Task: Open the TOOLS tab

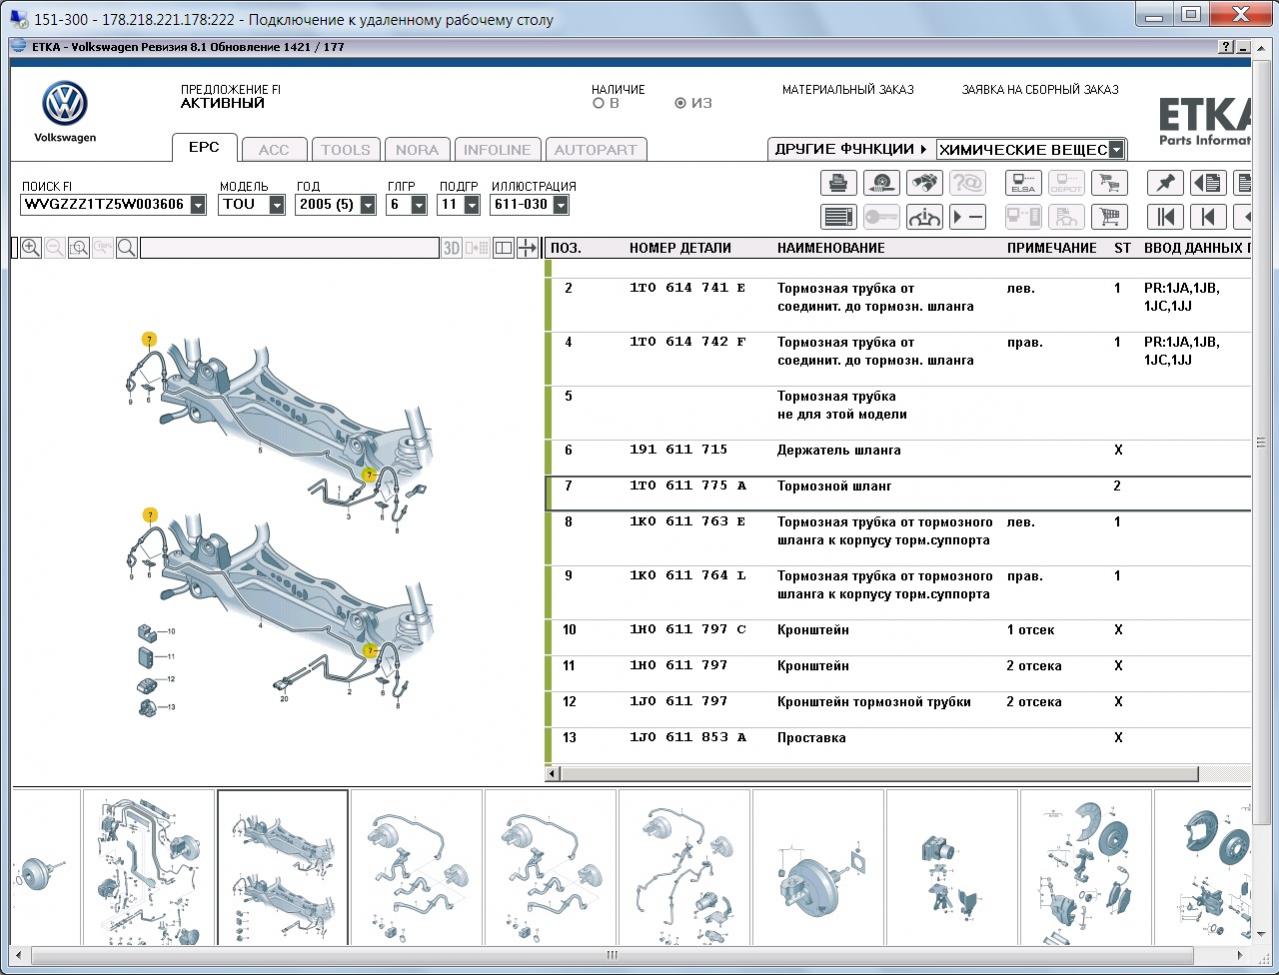Action: pyautogui.click(x=345, y=150)
